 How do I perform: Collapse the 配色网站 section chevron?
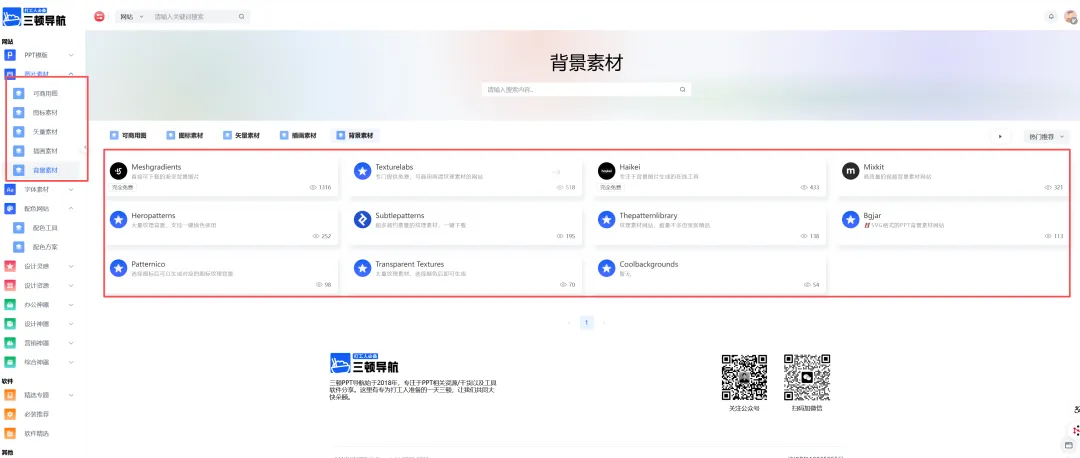click(71, 208)
